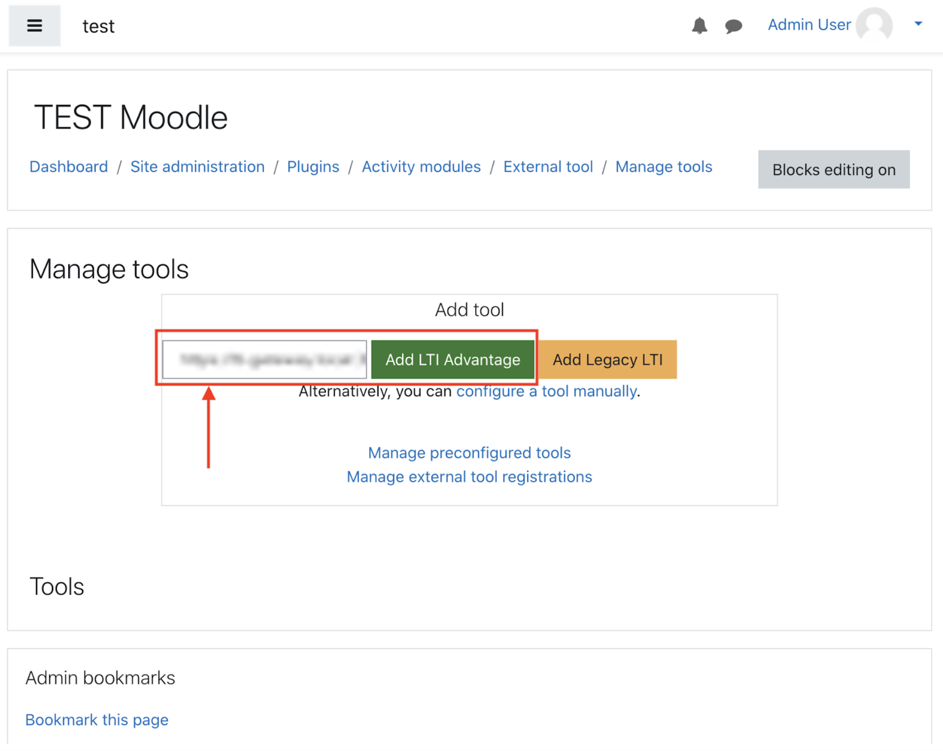Click 'Bookmark this page' link
The image size is (943, 751).
97,720
